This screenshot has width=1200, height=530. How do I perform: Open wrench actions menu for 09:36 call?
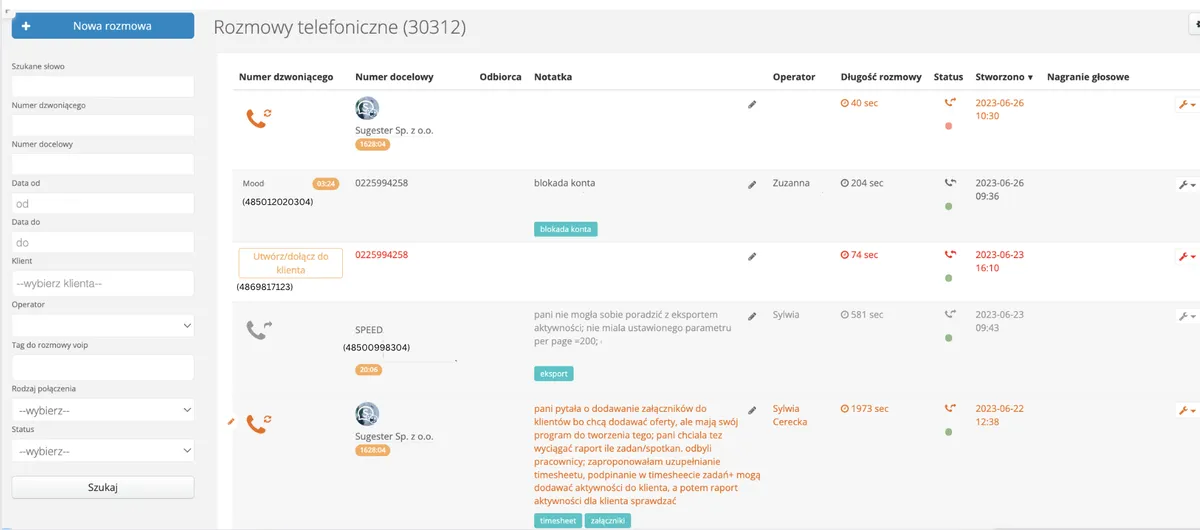click(1186, 185)
